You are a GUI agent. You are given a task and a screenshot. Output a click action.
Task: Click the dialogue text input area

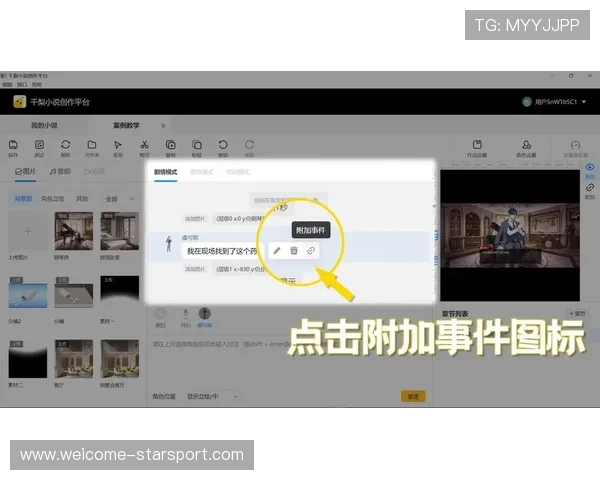click(x=290, y=362)
